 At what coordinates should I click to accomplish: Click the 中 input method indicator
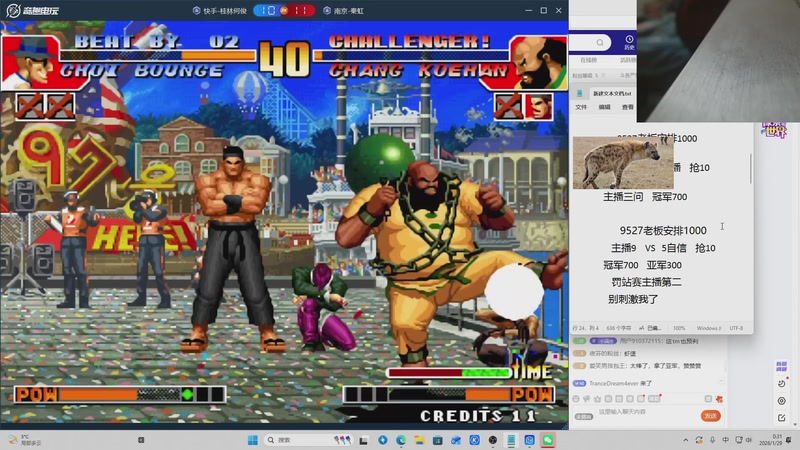coord(725,440)
